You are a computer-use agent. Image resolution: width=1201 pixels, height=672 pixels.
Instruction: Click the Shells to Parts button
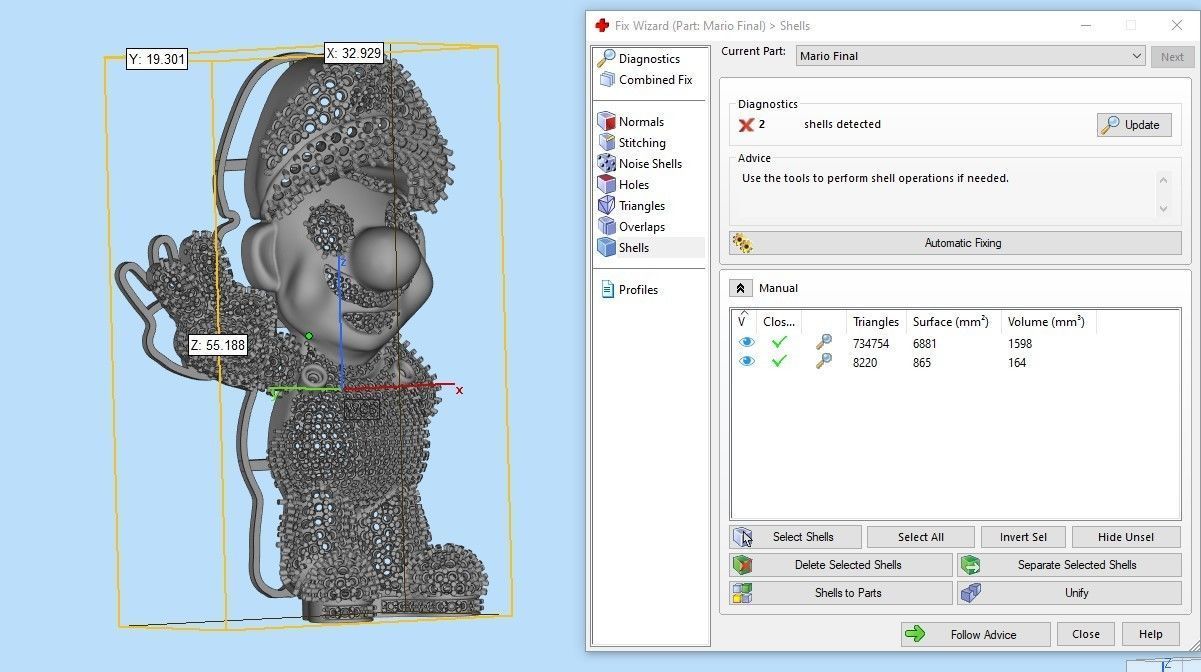pyautogui.click(x=841, y=593)
